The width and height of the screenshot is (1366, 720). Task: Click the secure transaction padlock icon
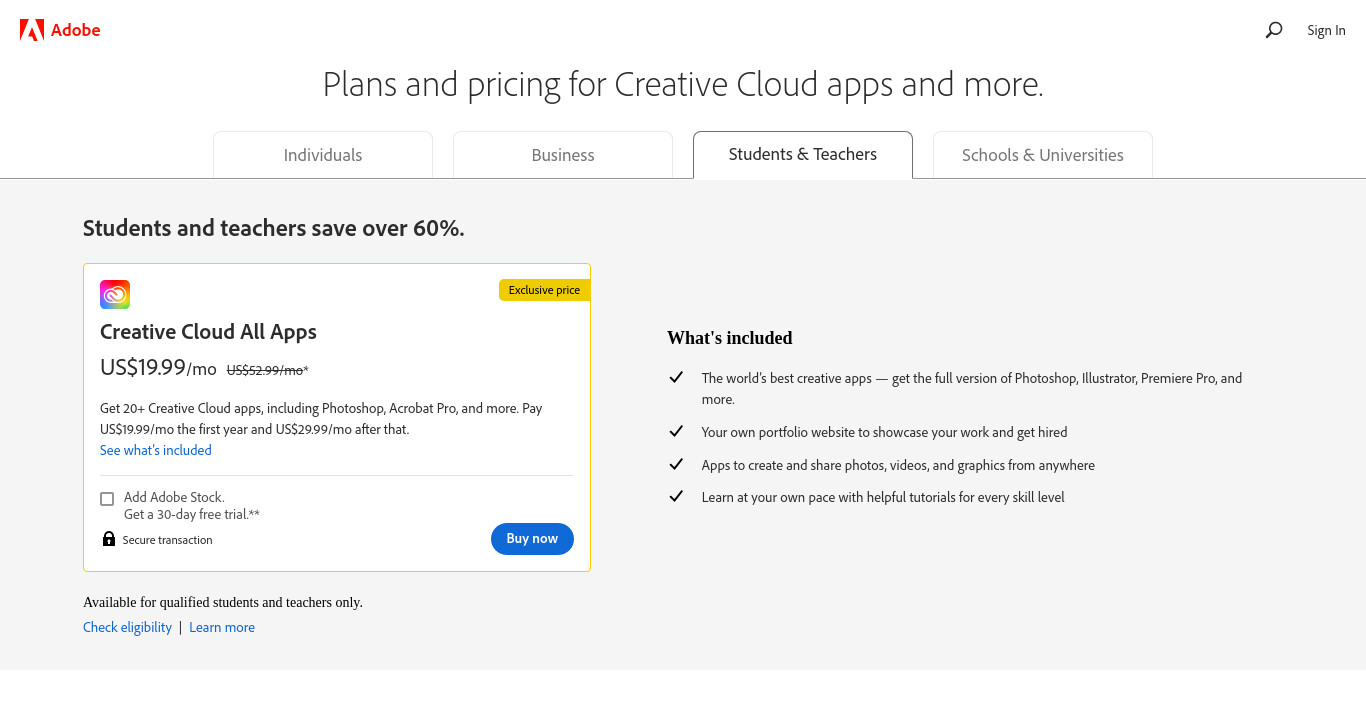pos(109,539)
